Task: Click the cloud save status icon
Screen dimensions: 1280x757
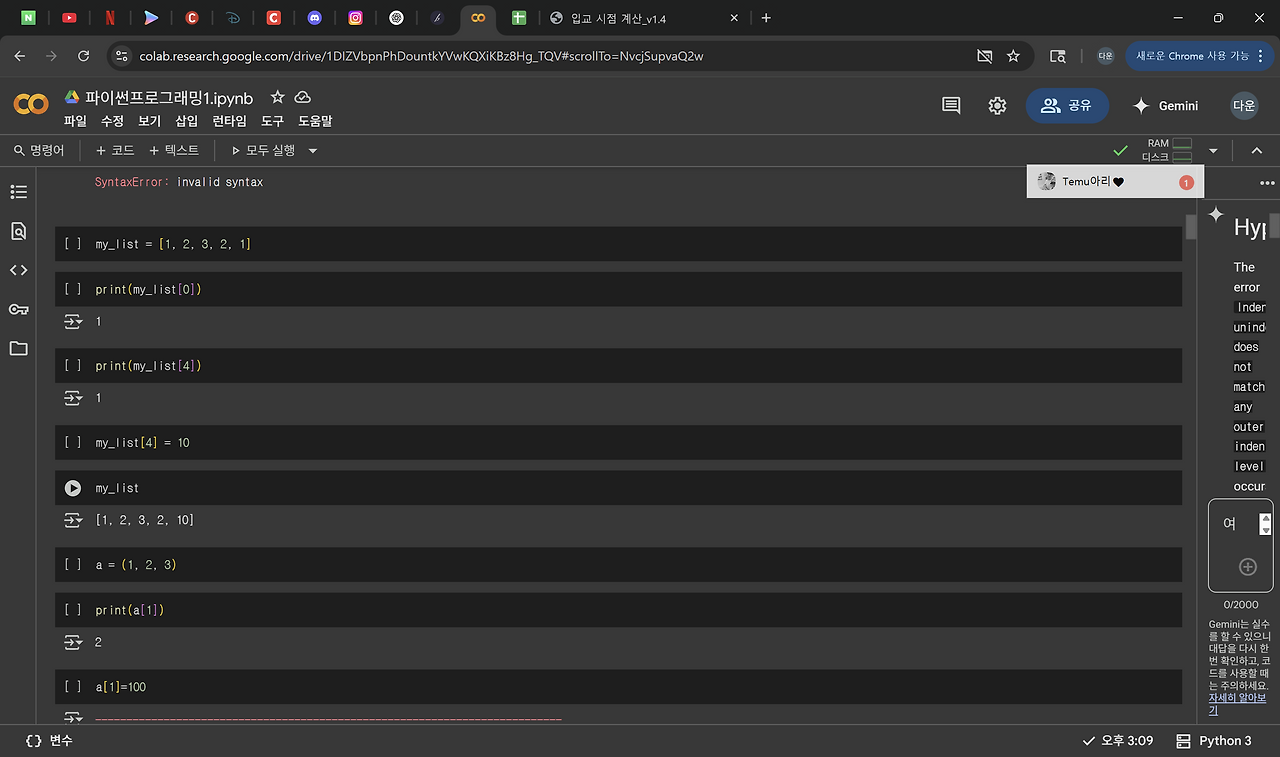Action: [303, 97]
